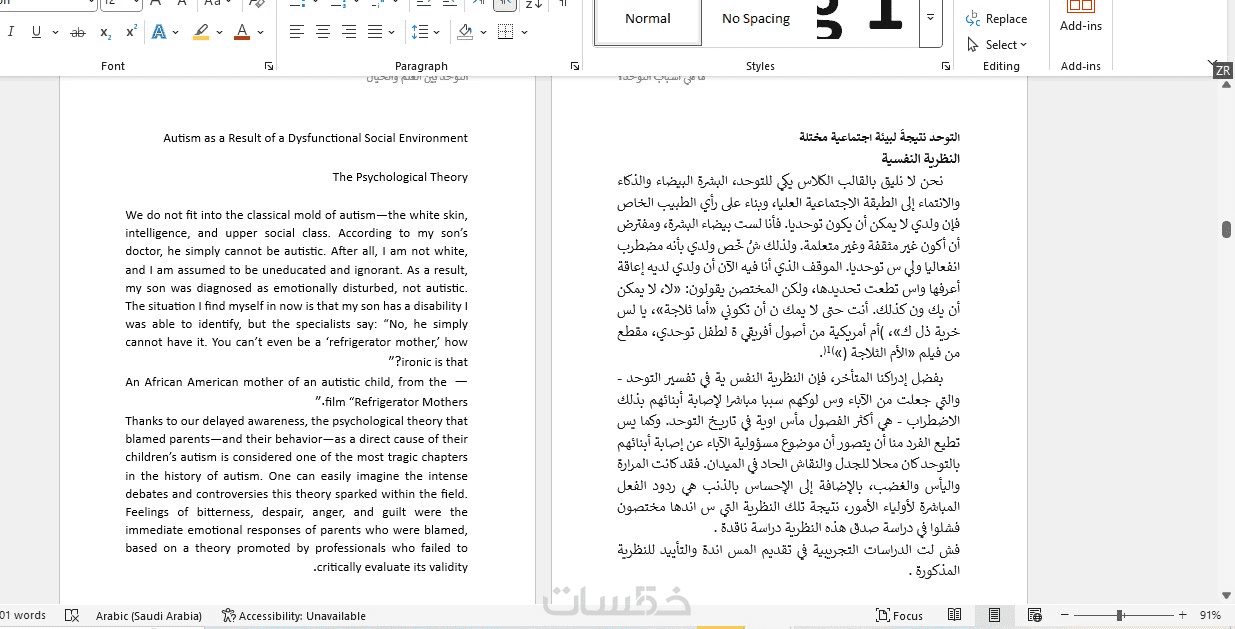Expand borders dropdown arrow

[x=523, y=32]
